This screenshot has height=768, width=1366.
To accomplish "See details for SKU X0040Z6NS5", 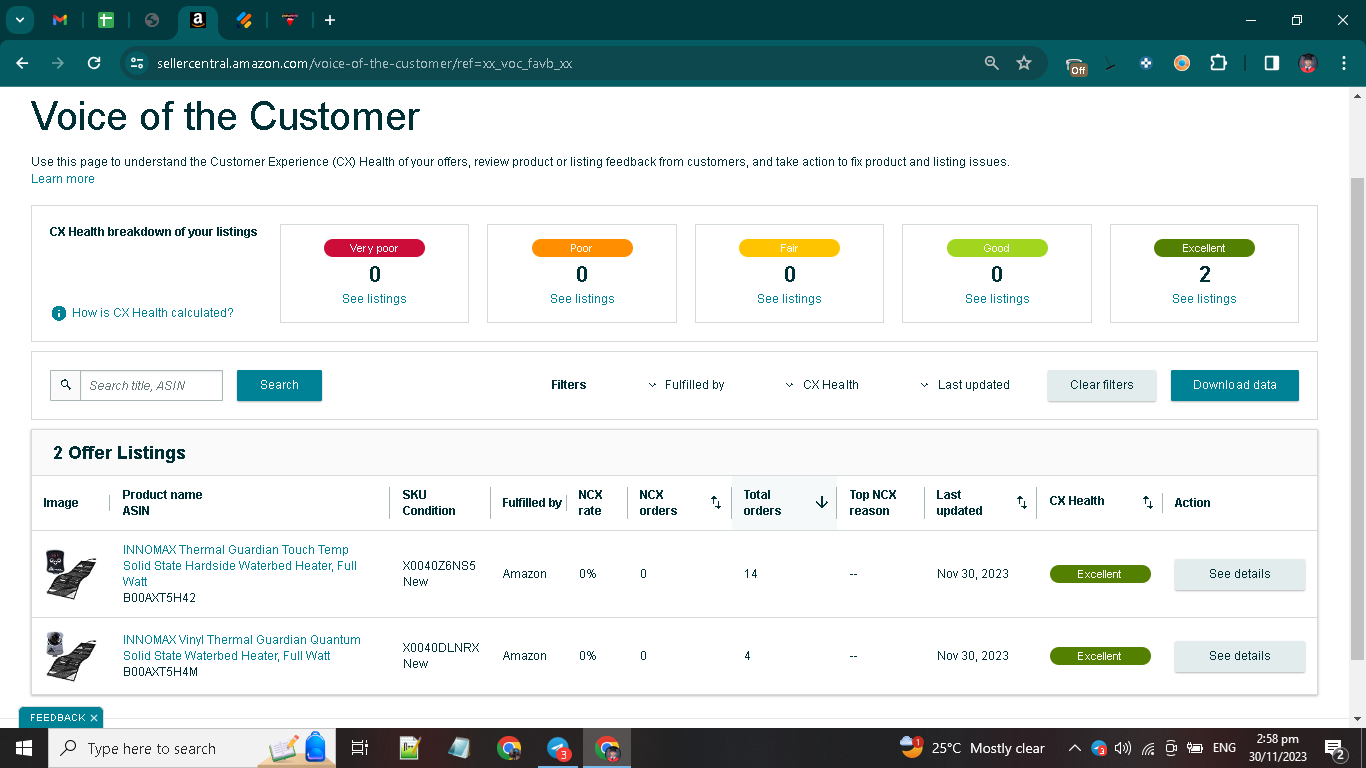I will tap(1239, 574).
